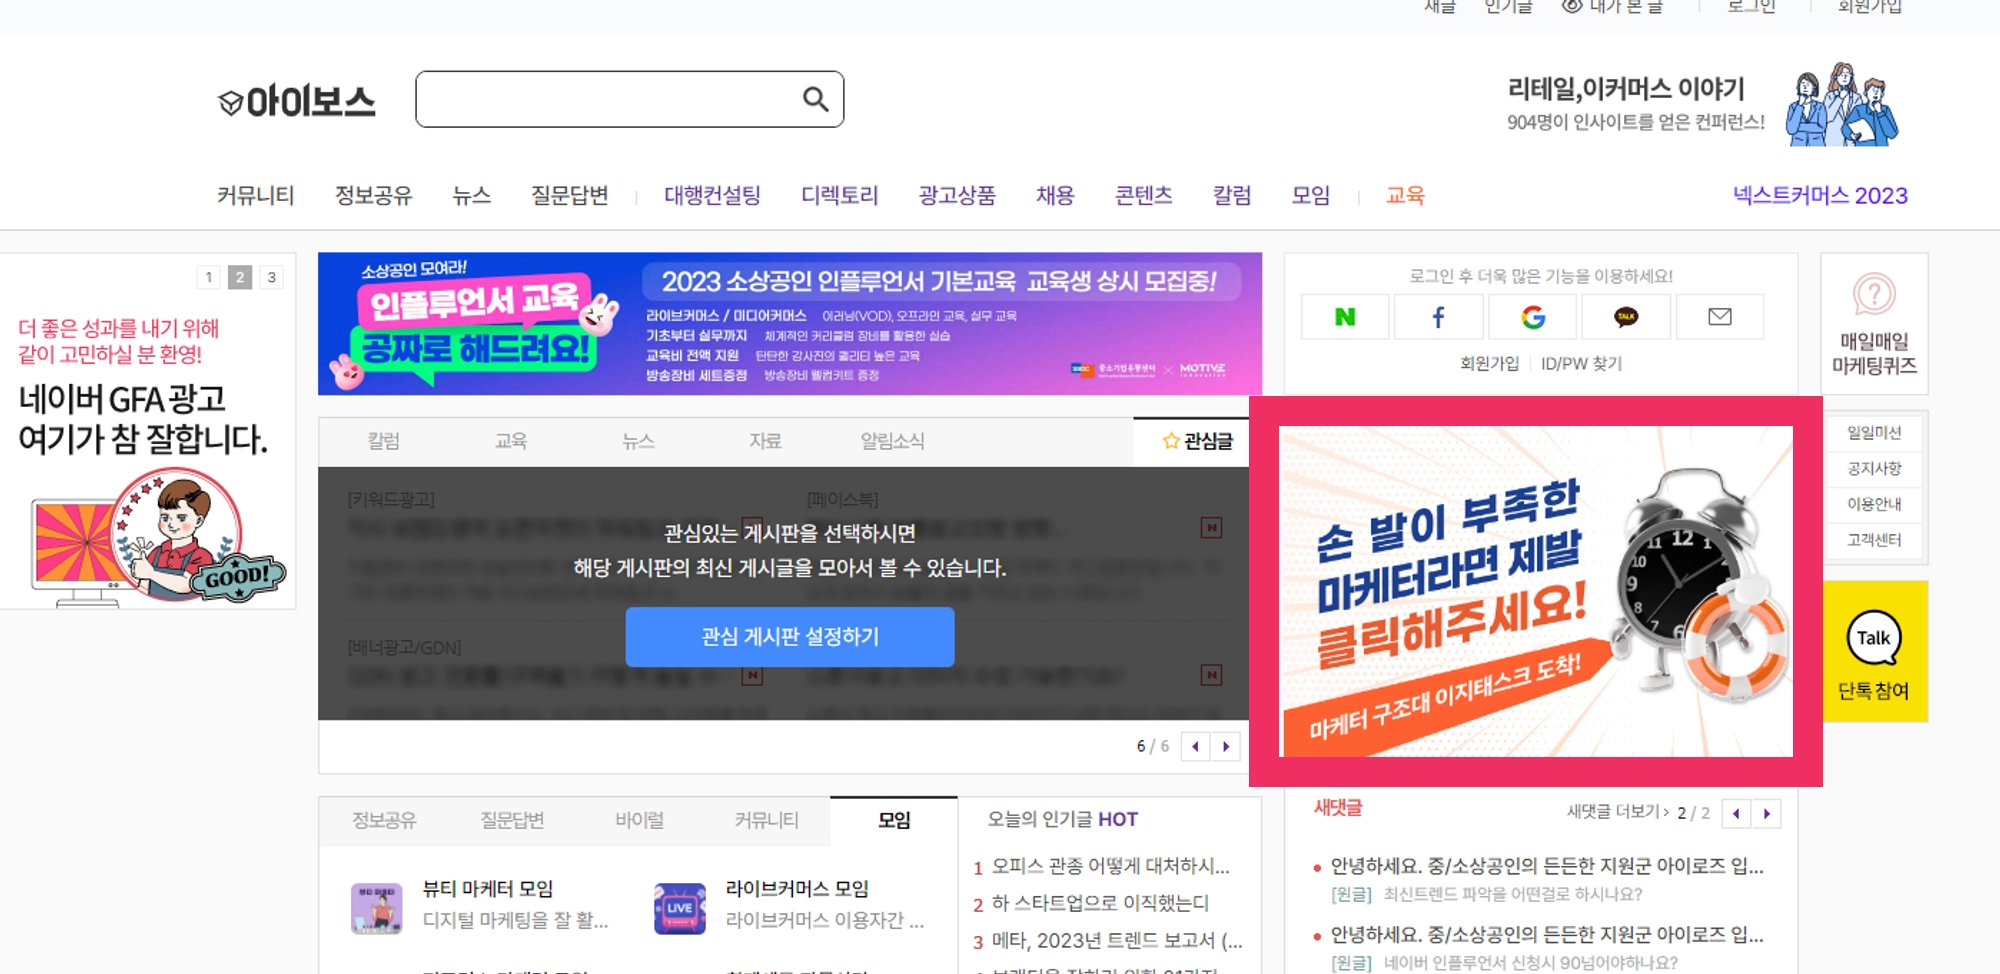Click the 새댓글 더보기 link
This screenshot has width=2000, height=974.
1617,812
